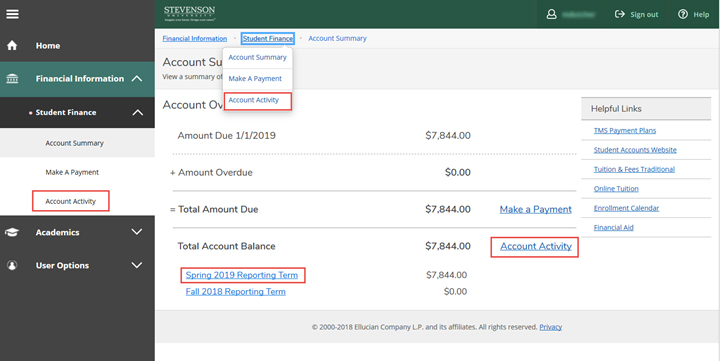The height and width of the screenshot is (361, 720).
Task: Click the User Options label in sidebar
Action: point(62,265)
